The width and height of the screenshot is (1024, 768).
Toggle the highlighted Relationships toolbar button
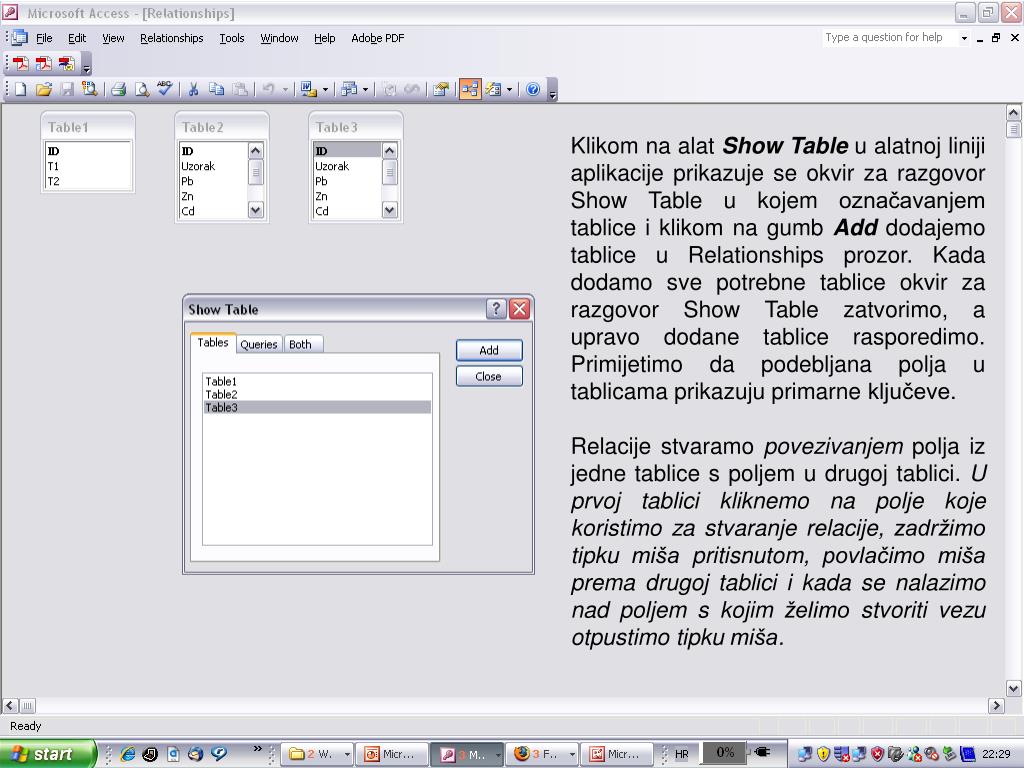[x=470, y=89]
